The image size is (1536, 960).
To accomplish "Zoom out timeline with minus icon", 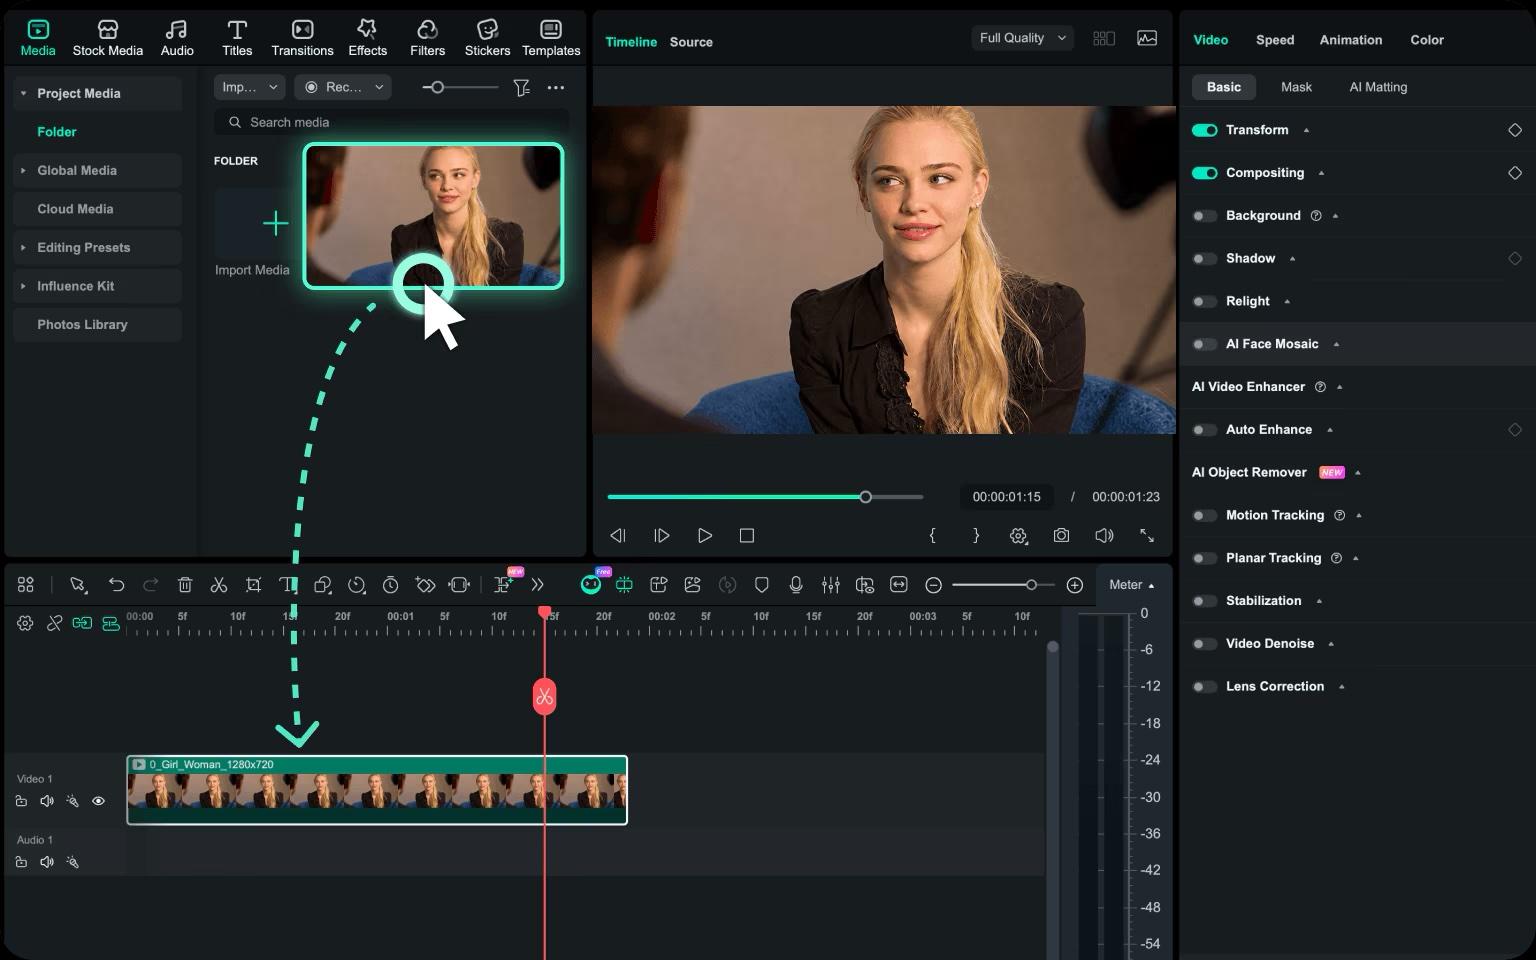I will [x=933, y=585].
